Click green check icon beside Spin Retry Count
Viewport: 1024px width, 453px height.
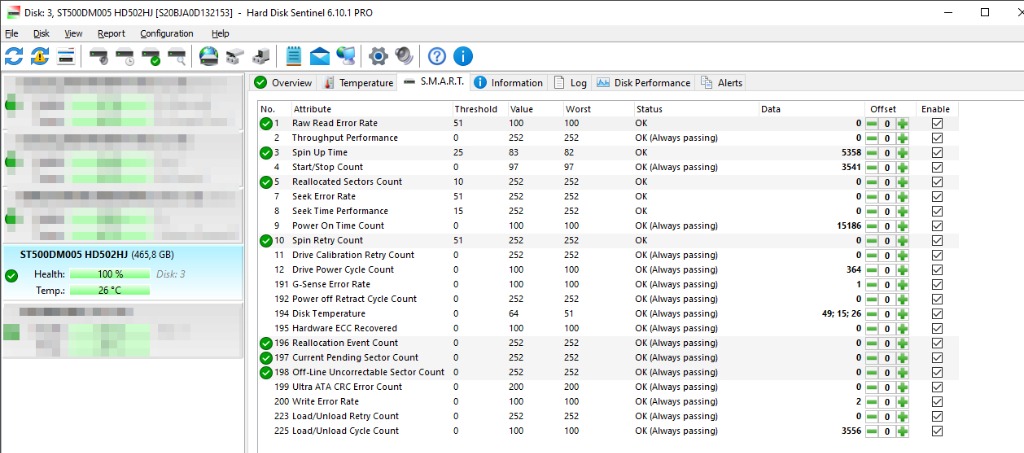pyautogui.click(x=266, y=241)
